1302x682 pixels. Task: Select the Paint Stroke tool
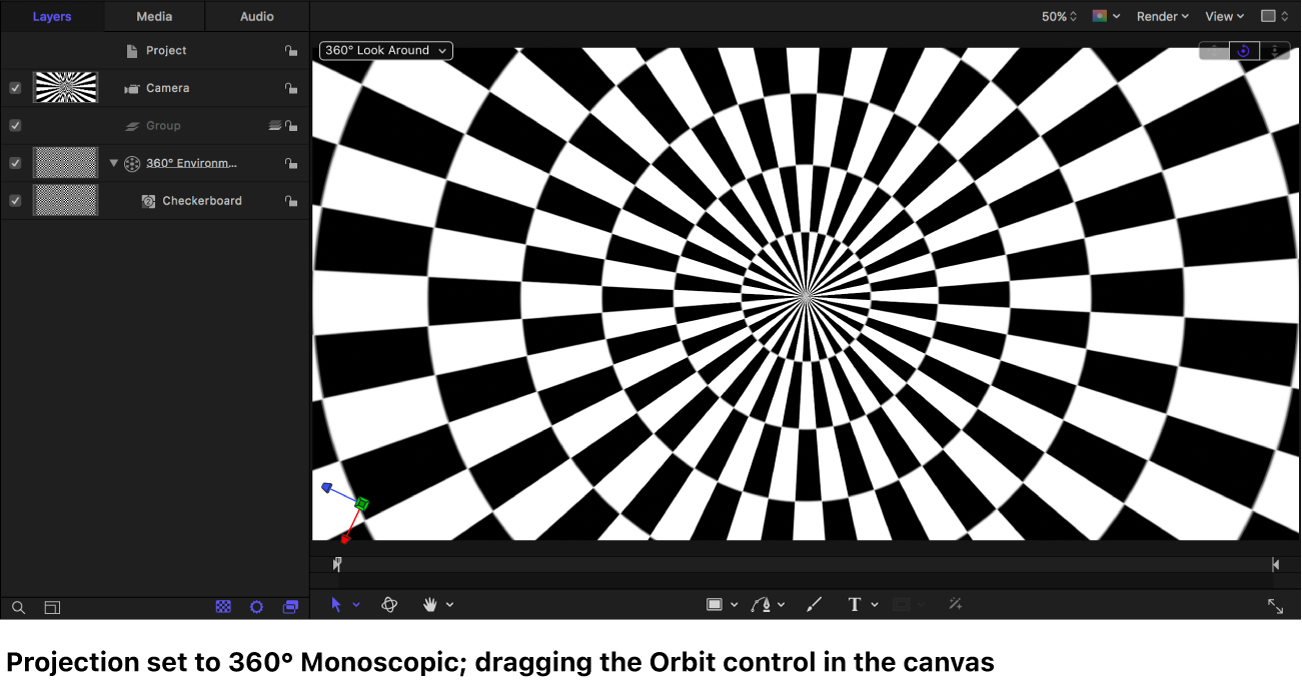pyautogui.click(x=813, y=604)
